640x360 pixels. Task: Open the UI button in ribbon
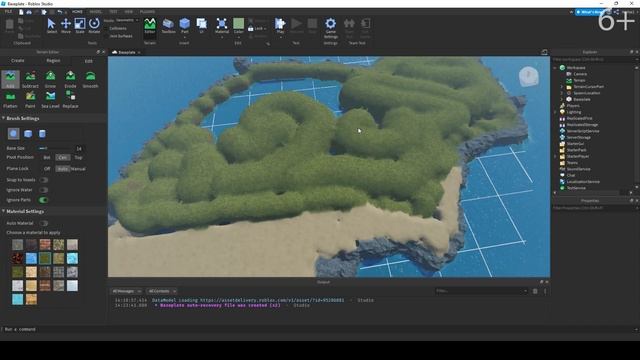(202, 25)
